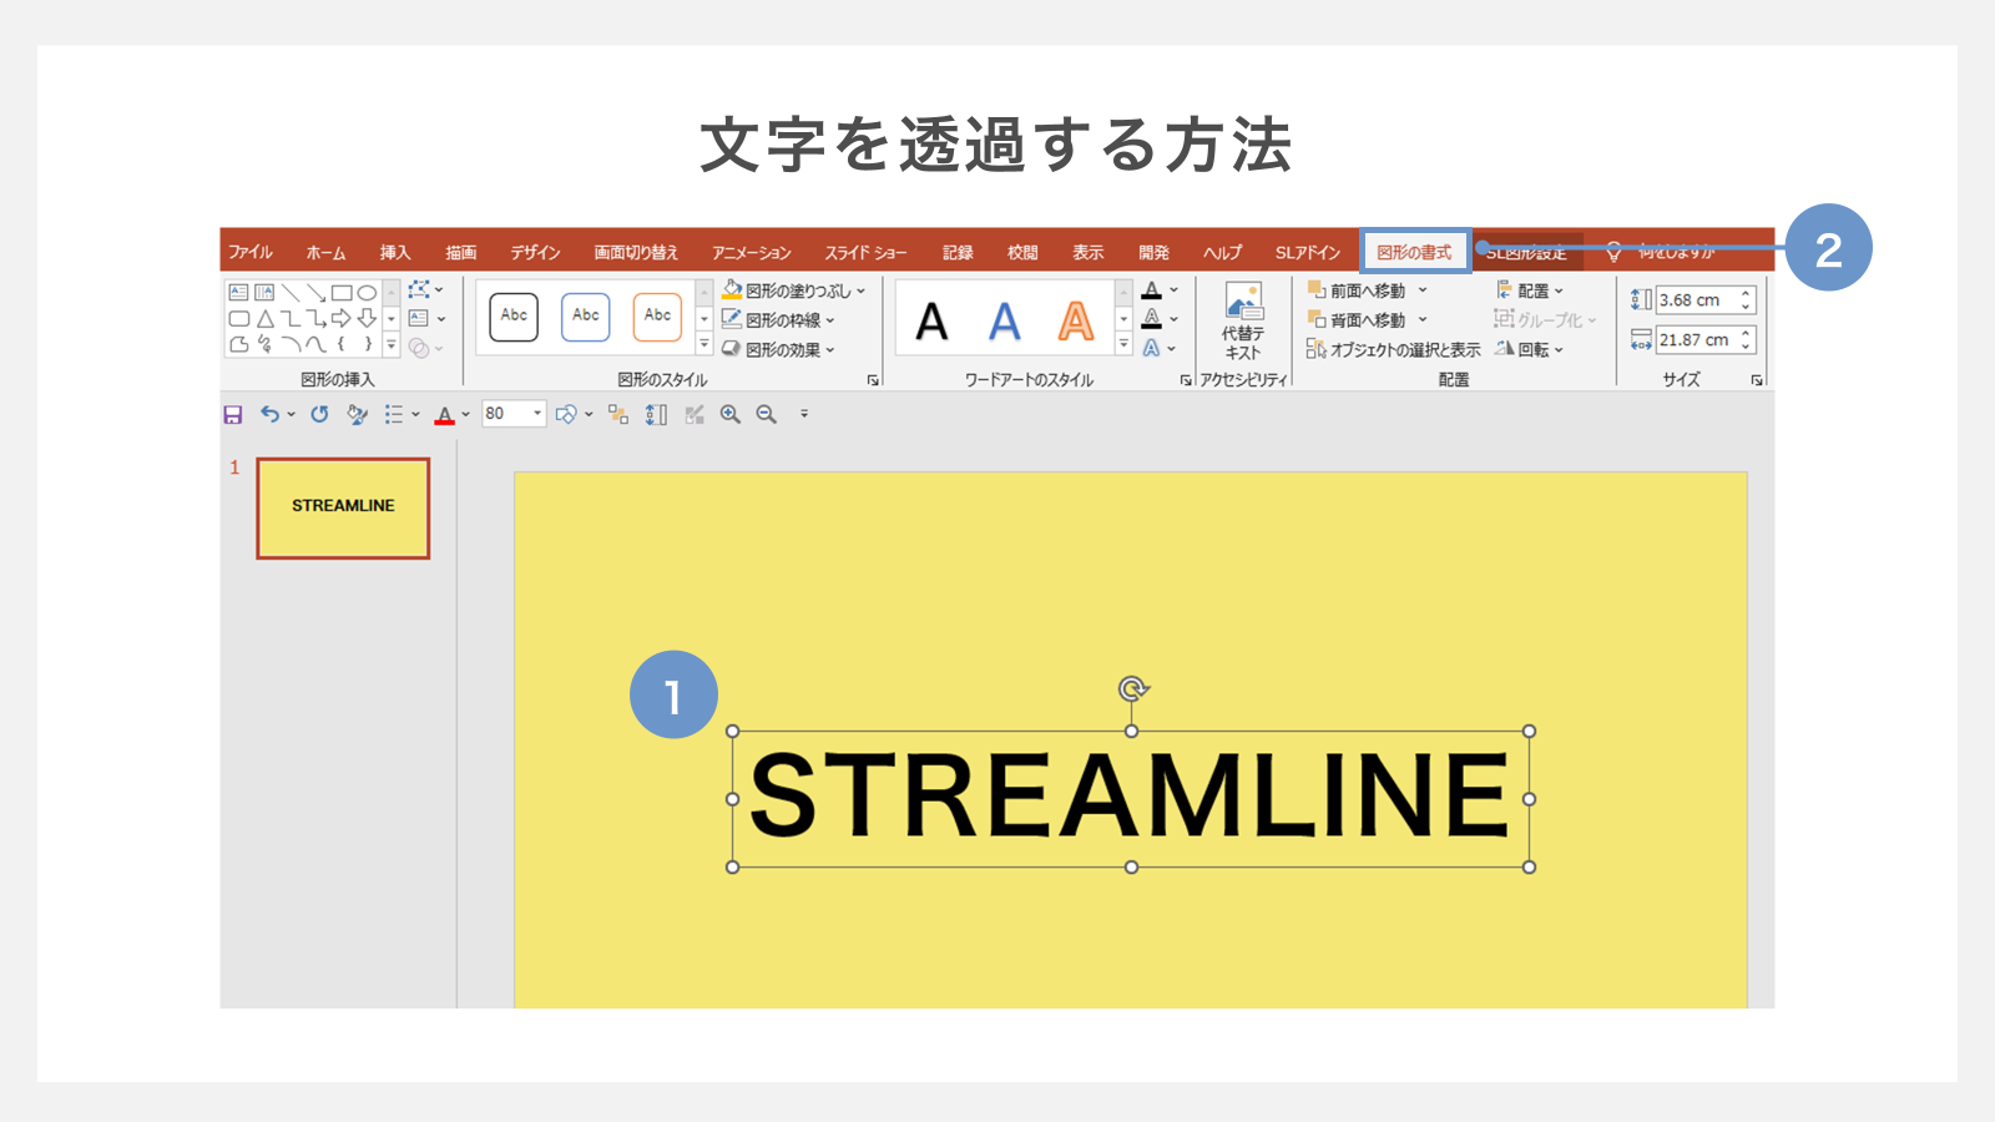The height and width of the screenshot is (1122, 1995).
Task: Increase shape height with up spinner
Action: click(1745, 294)
